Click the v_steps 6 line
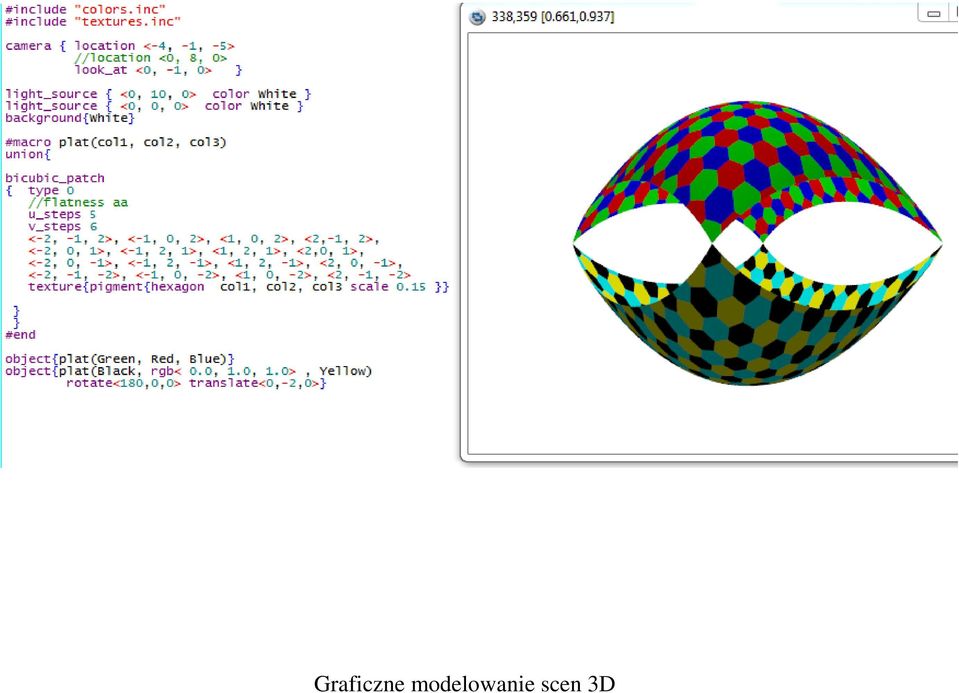 (62, 227)
